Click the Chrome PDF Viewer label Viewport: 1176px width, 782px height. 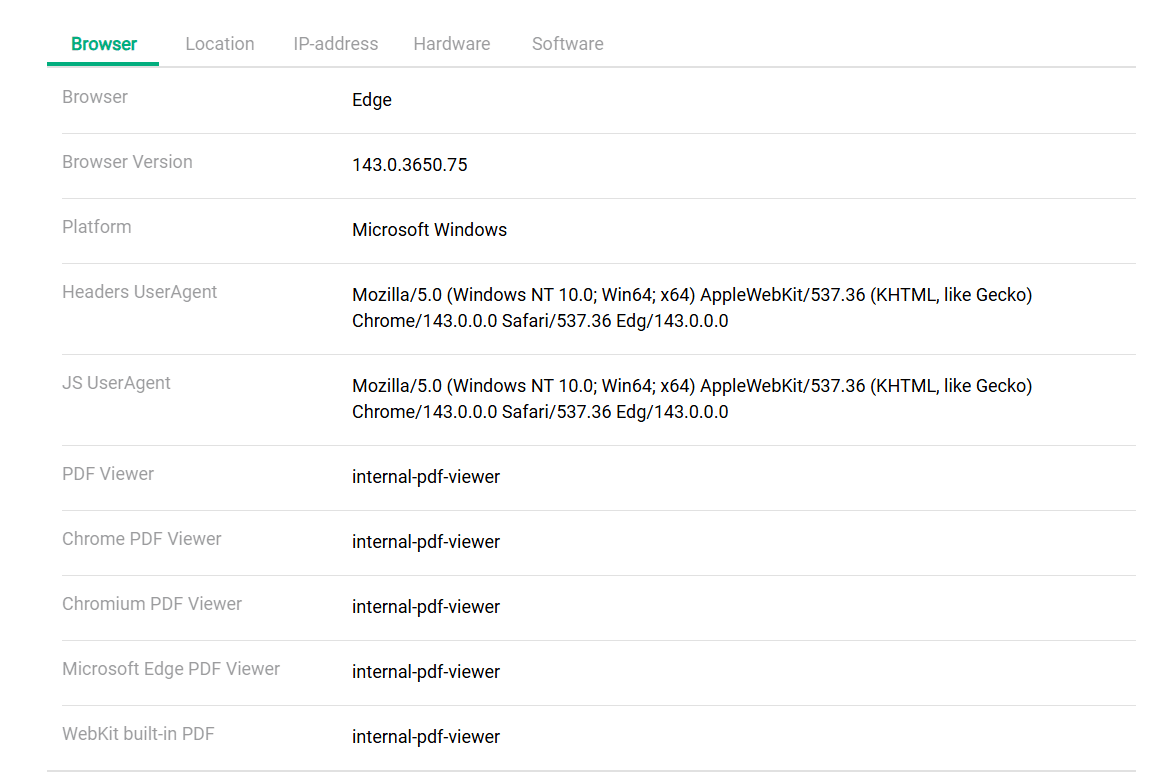[x=141, y=539]
